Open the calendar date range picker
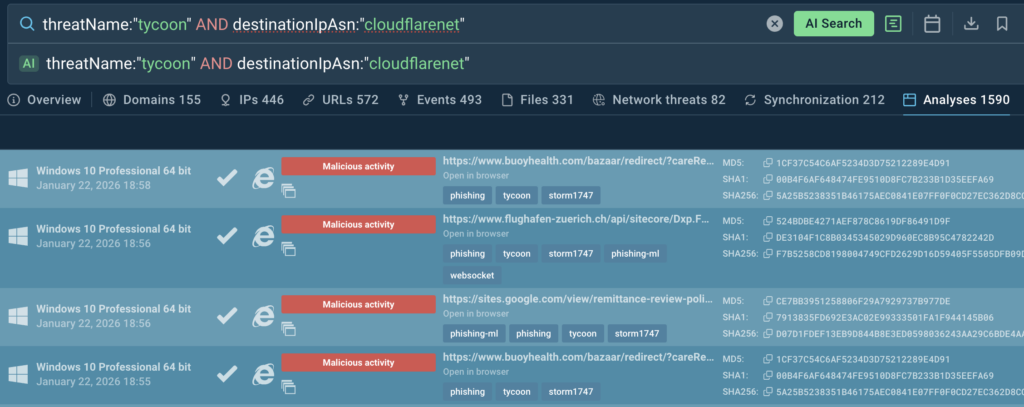1024x407 pixels. [932, 24]
